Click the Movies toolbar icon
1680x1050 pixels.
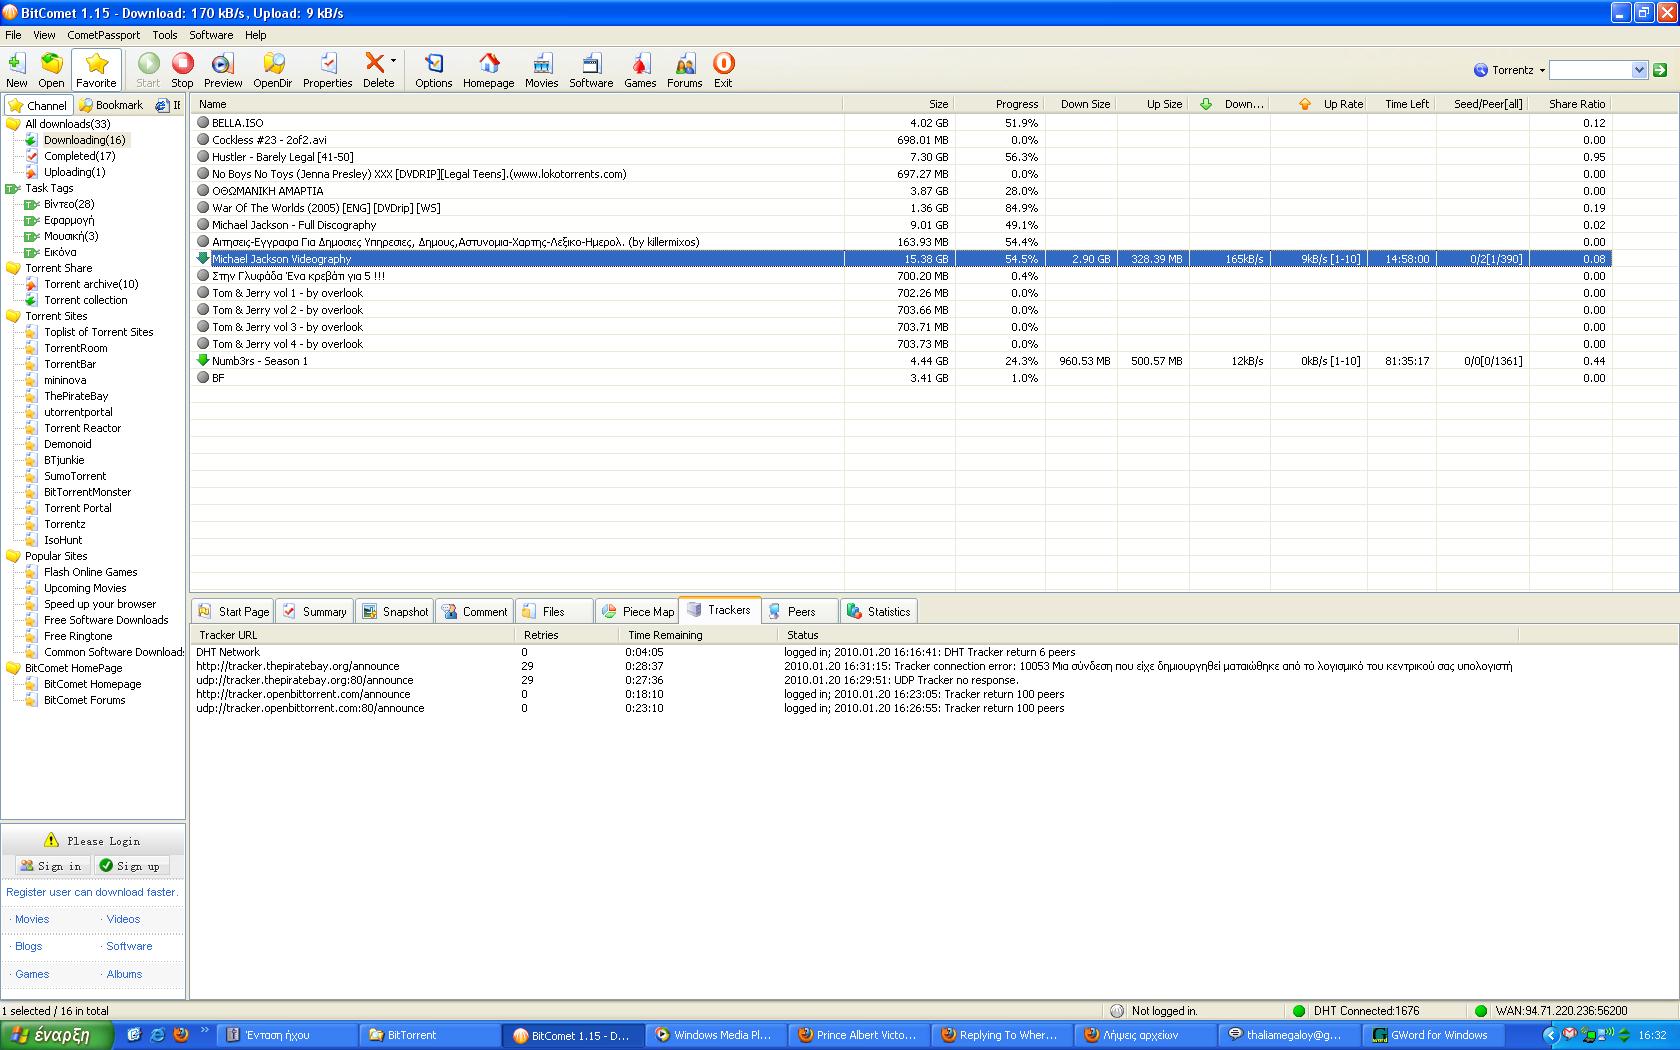tap(541, 70)
